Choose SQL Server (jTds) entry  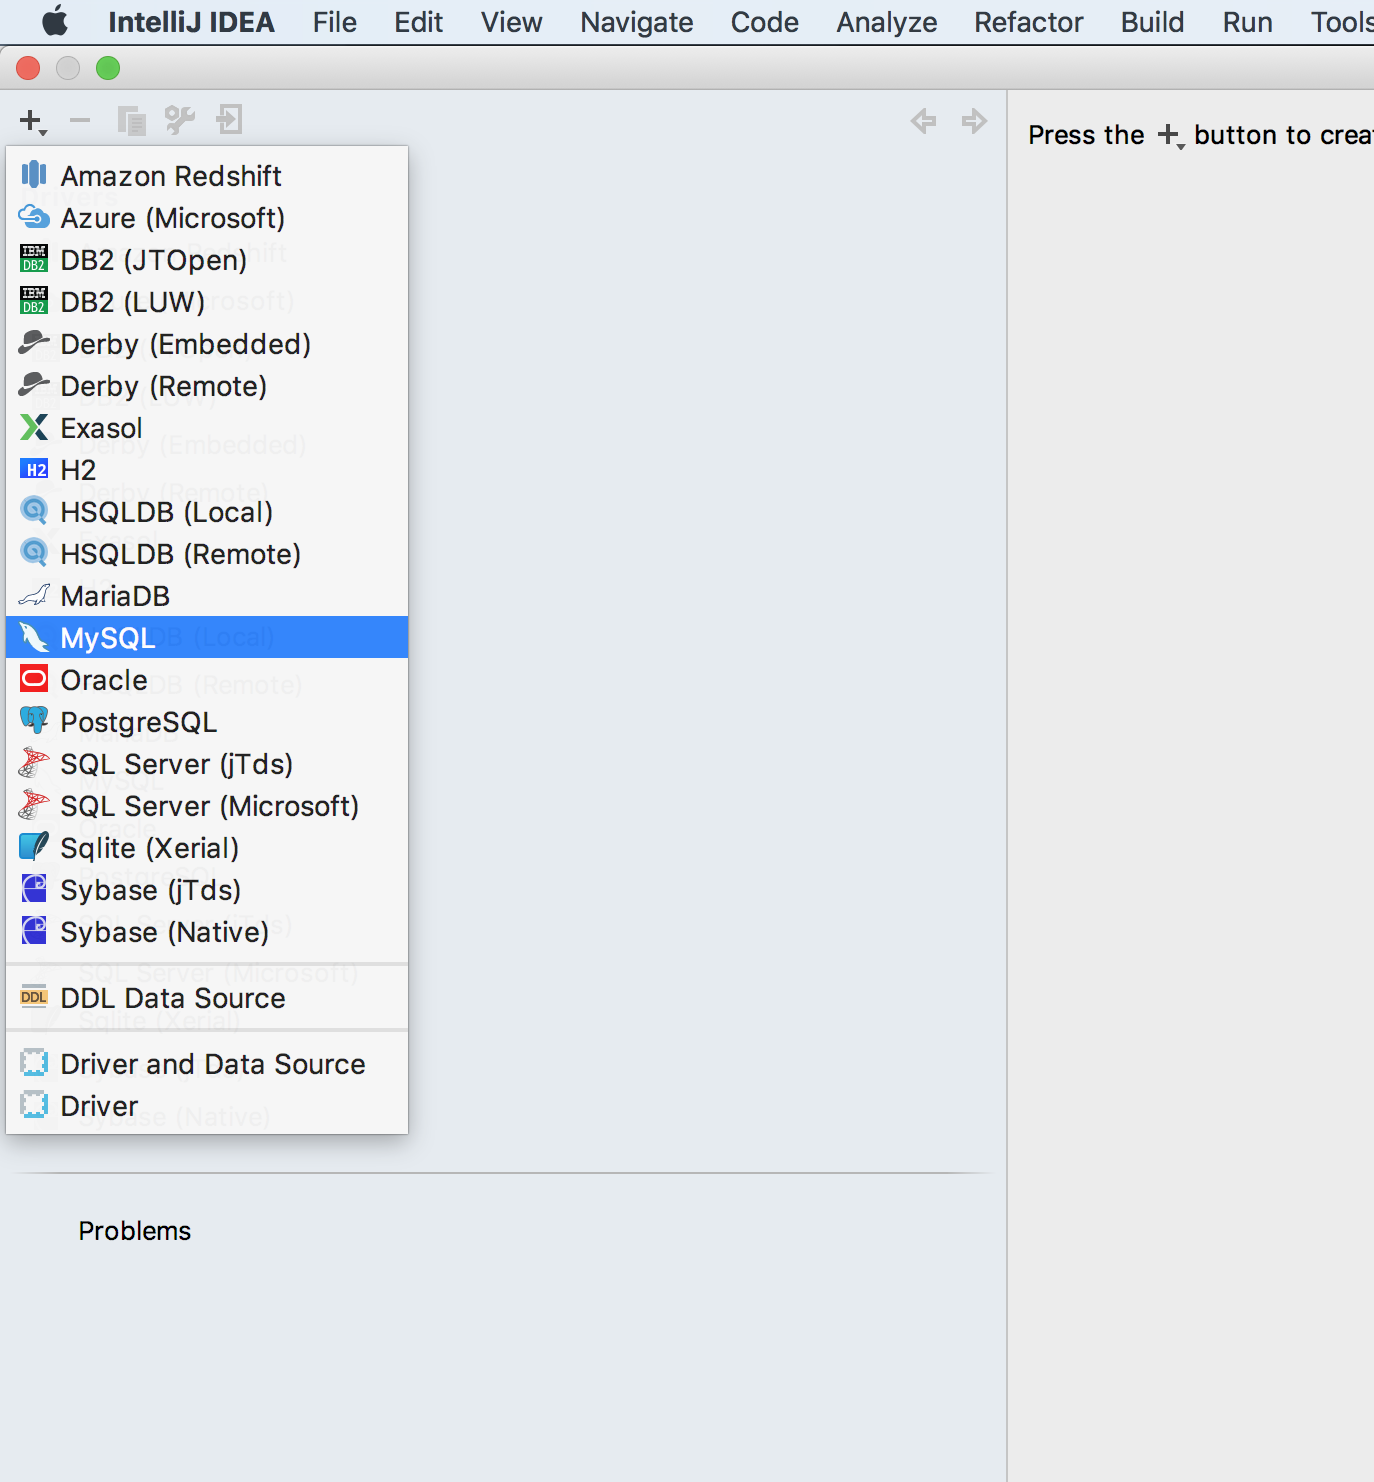[207, 764]
